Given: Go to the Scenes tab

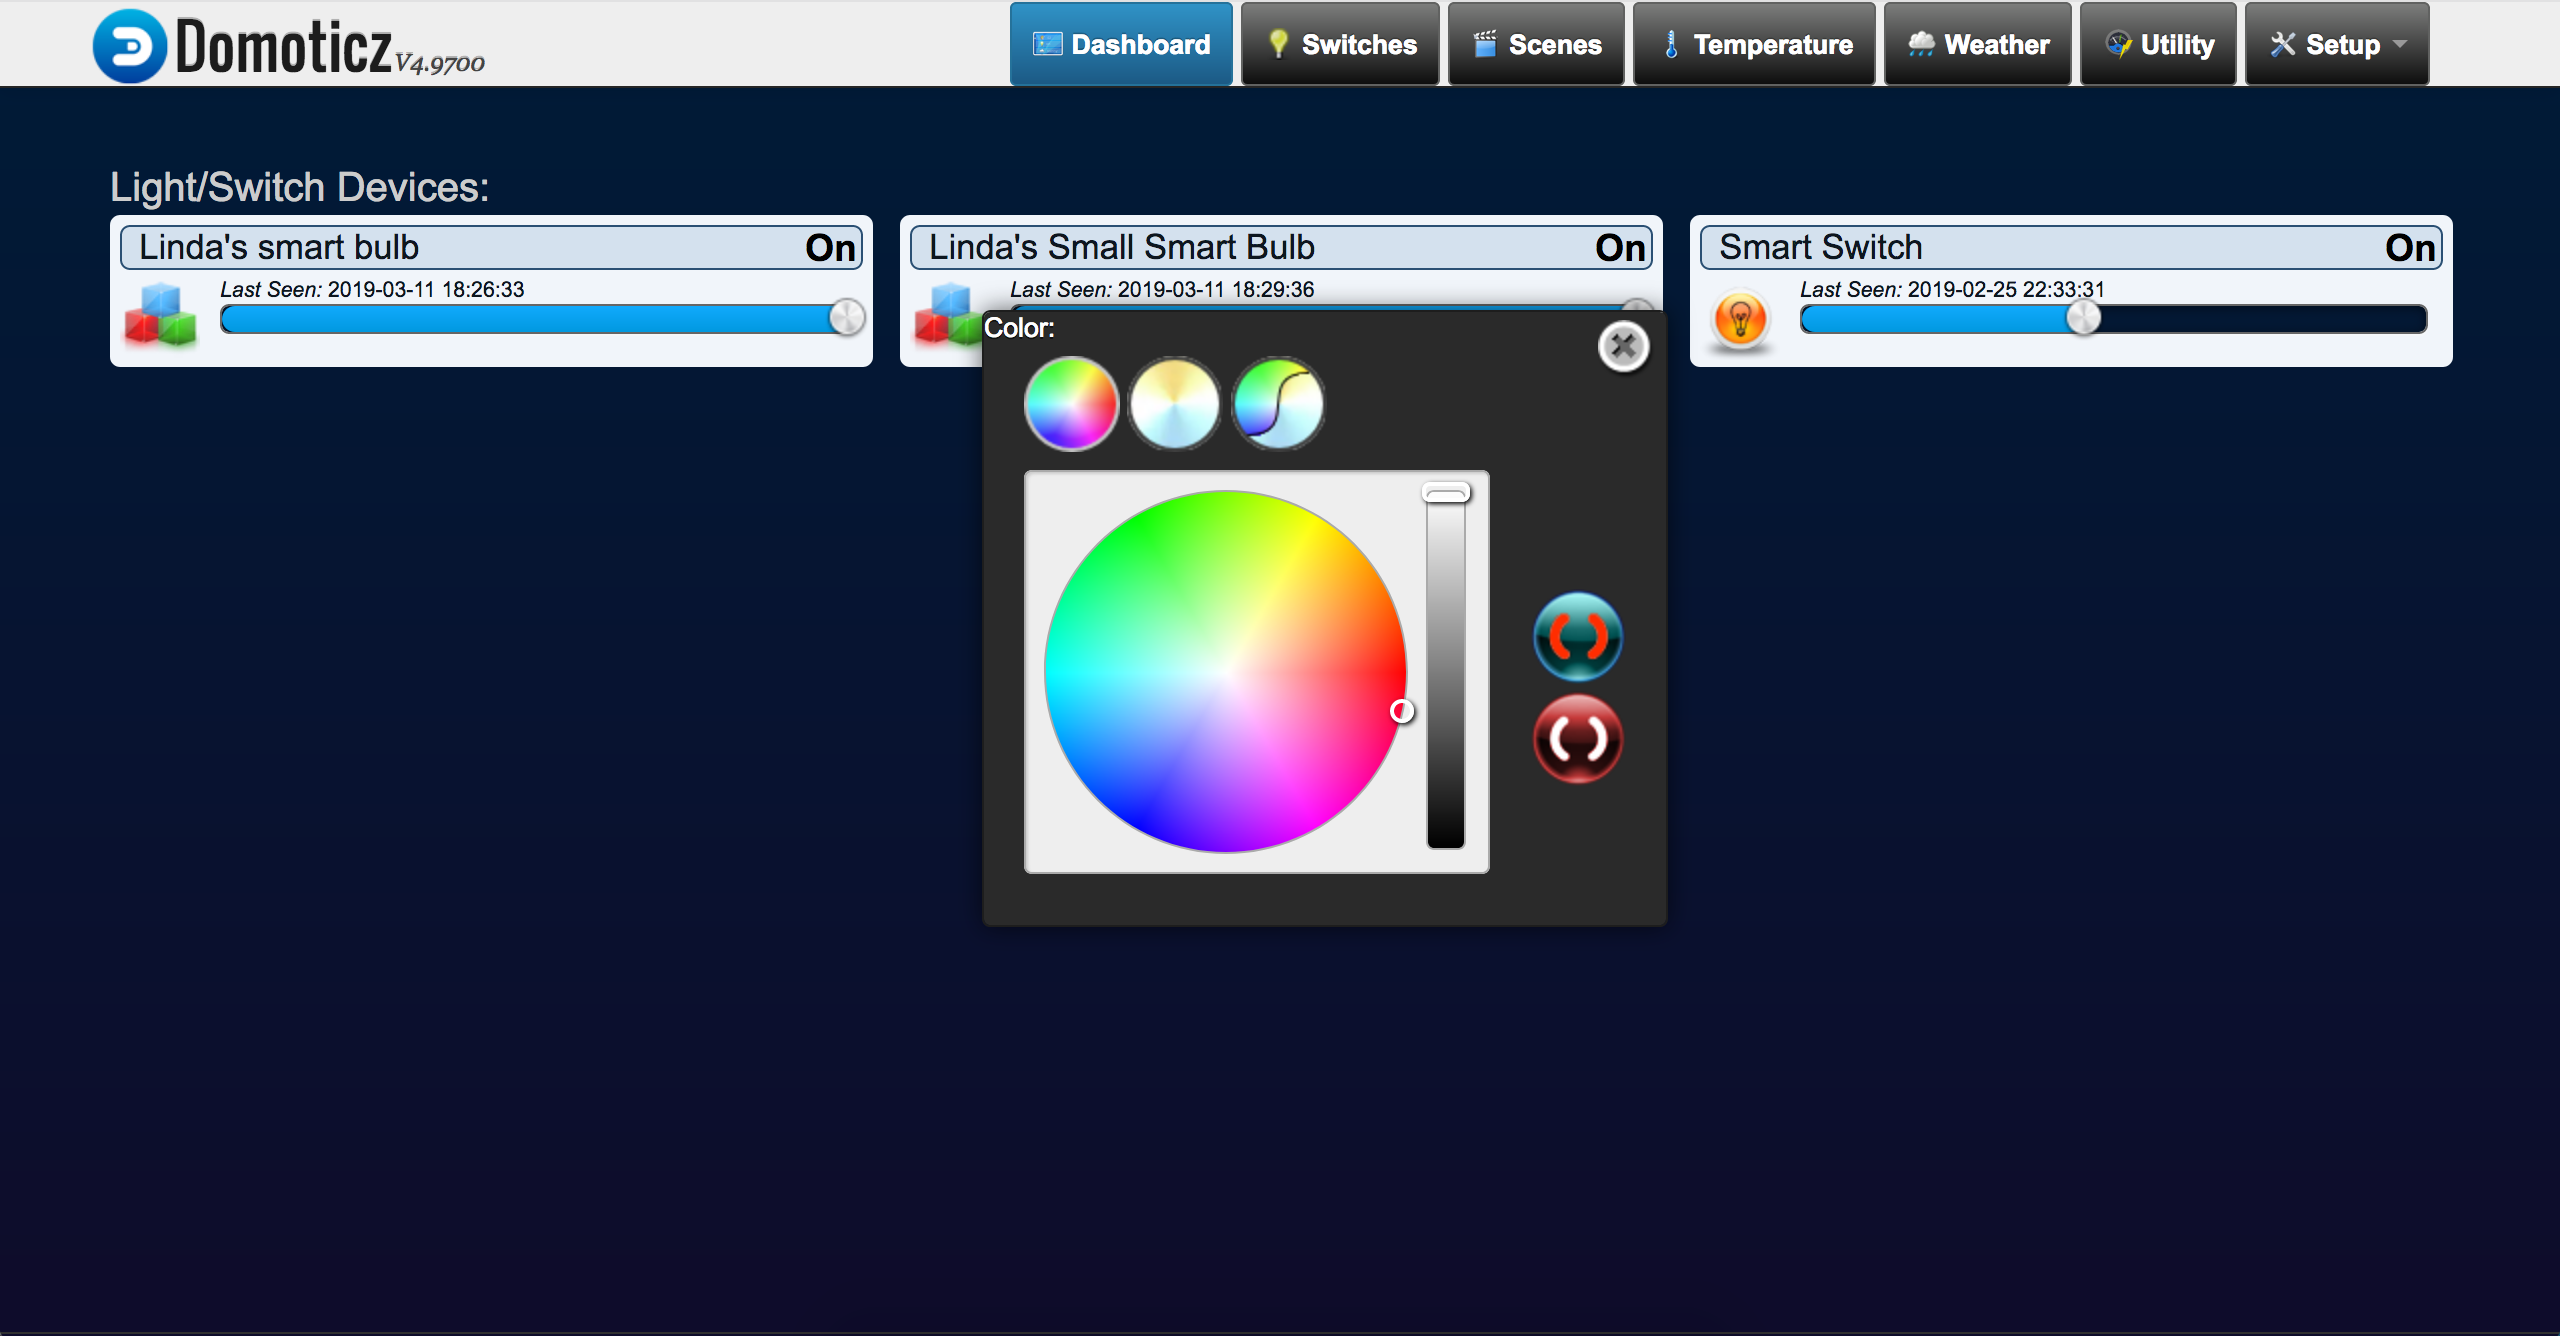Looking at the screenshot, I should point(1536,45).
